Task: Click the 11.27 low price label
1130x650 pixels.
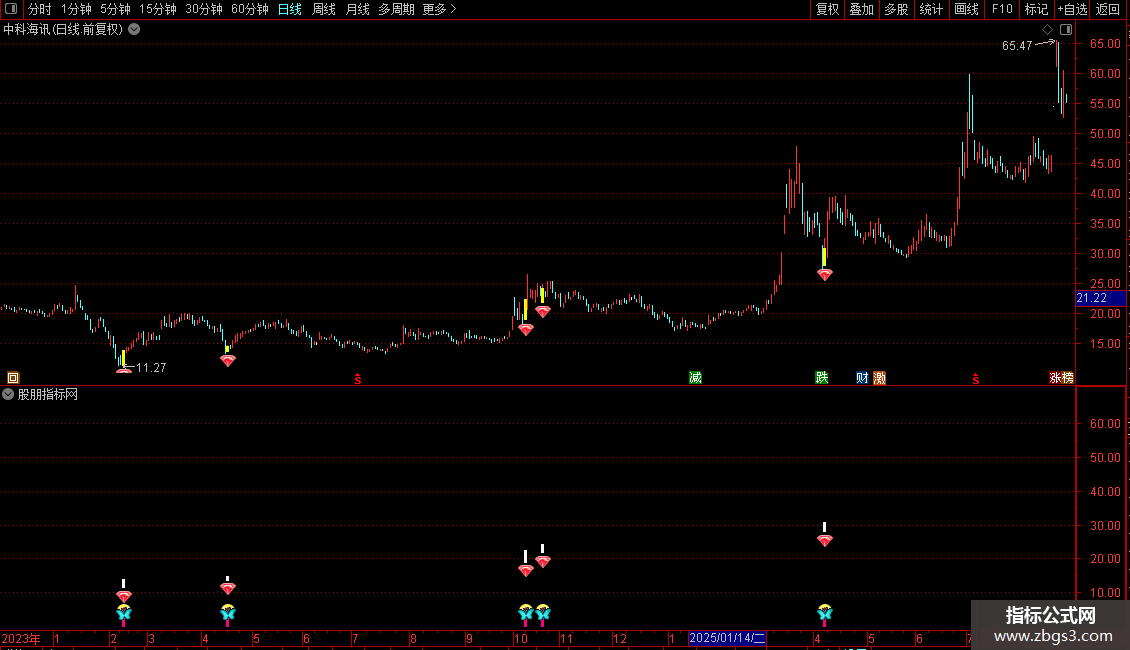Action: [151, 368]
